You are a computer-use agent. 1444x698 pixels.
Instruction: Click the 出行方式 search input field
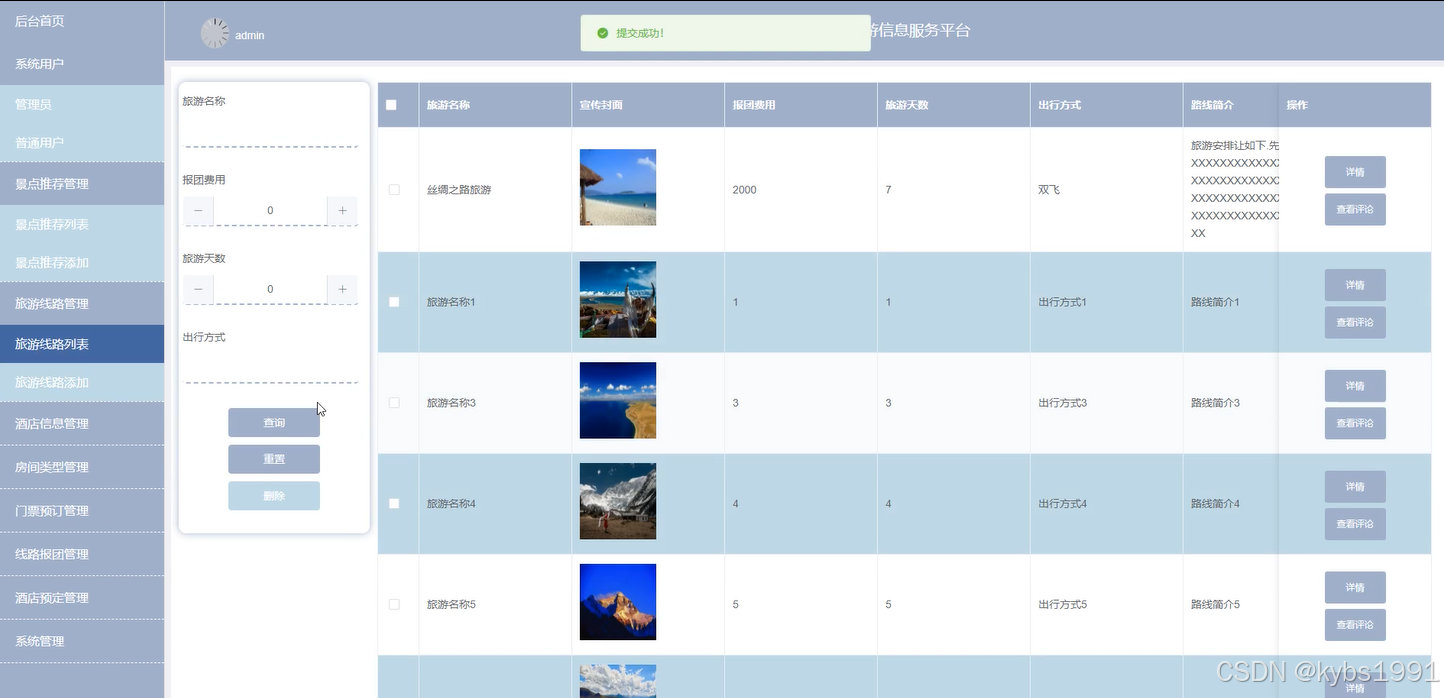click(270, 368)
